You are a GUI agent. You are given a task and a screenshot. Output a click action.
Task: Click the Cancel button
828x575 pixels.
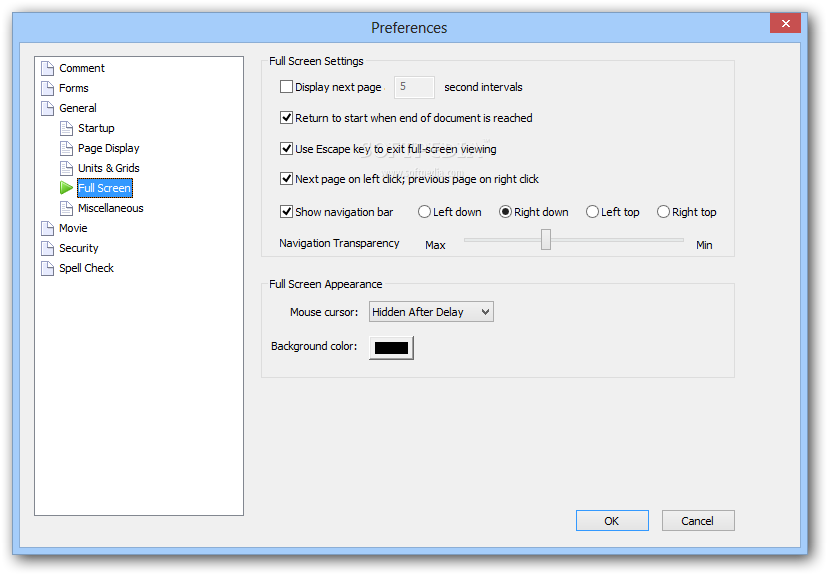[698, 521]
